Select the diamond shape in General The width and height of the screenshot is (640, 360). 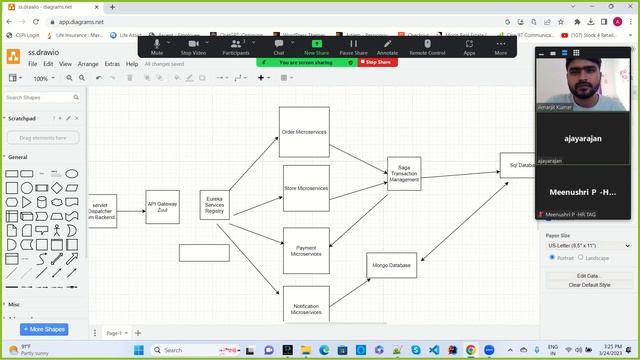57,188
